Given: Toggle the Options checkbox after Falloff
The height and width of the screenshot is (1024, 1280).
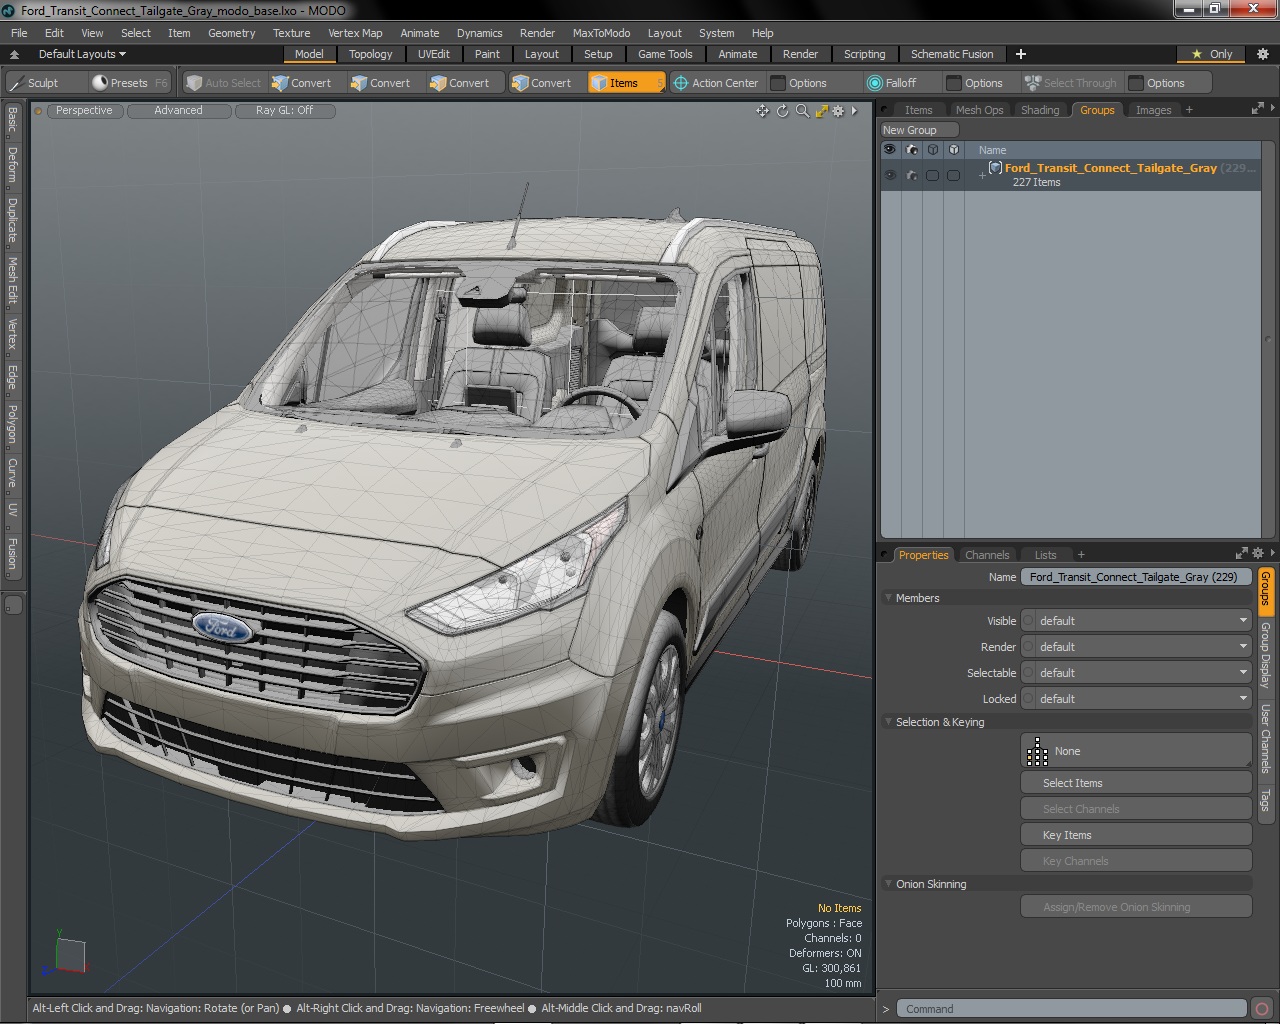Looking at the screenshot, I should coord(953,83).
